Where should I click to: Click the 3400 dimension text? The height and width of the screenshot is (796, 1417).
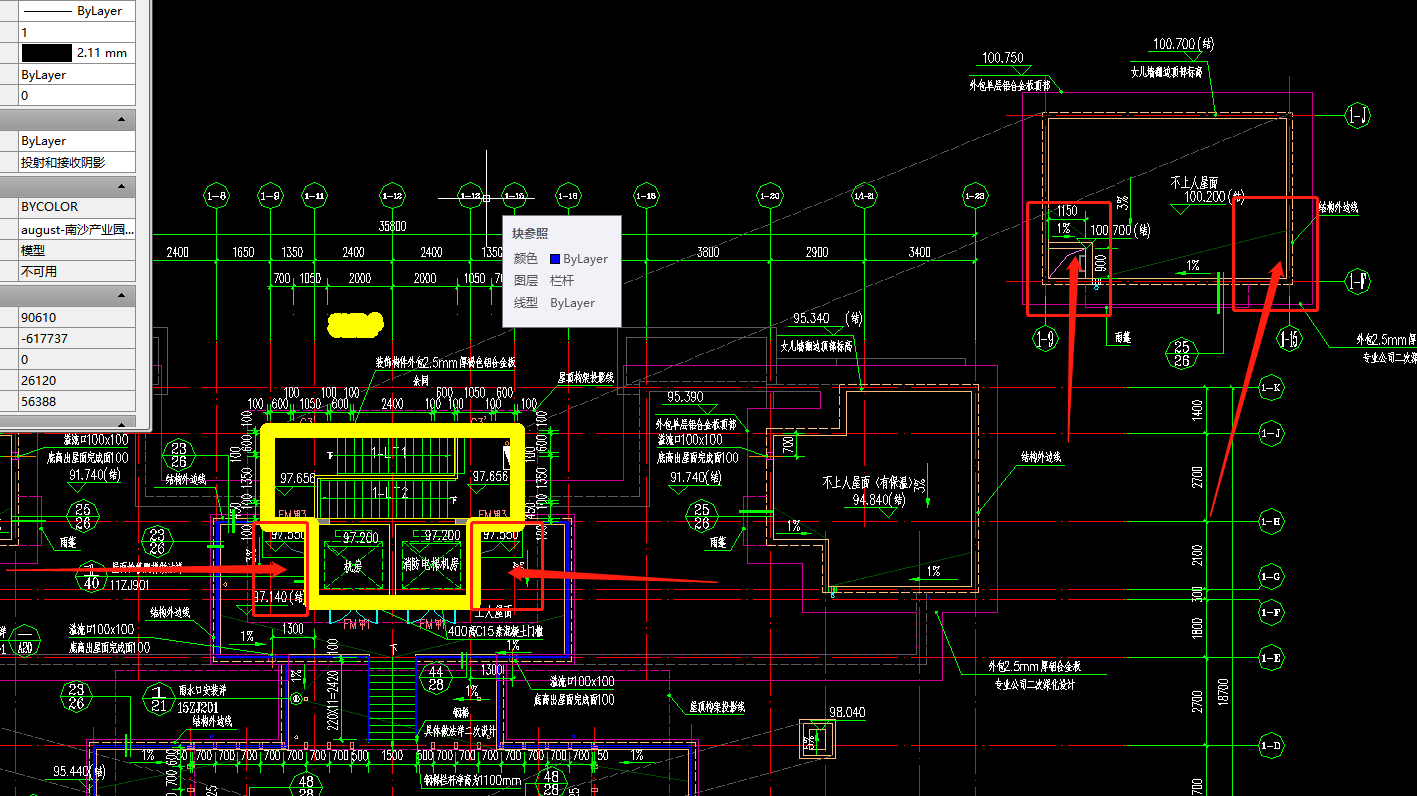pos(919,253)
